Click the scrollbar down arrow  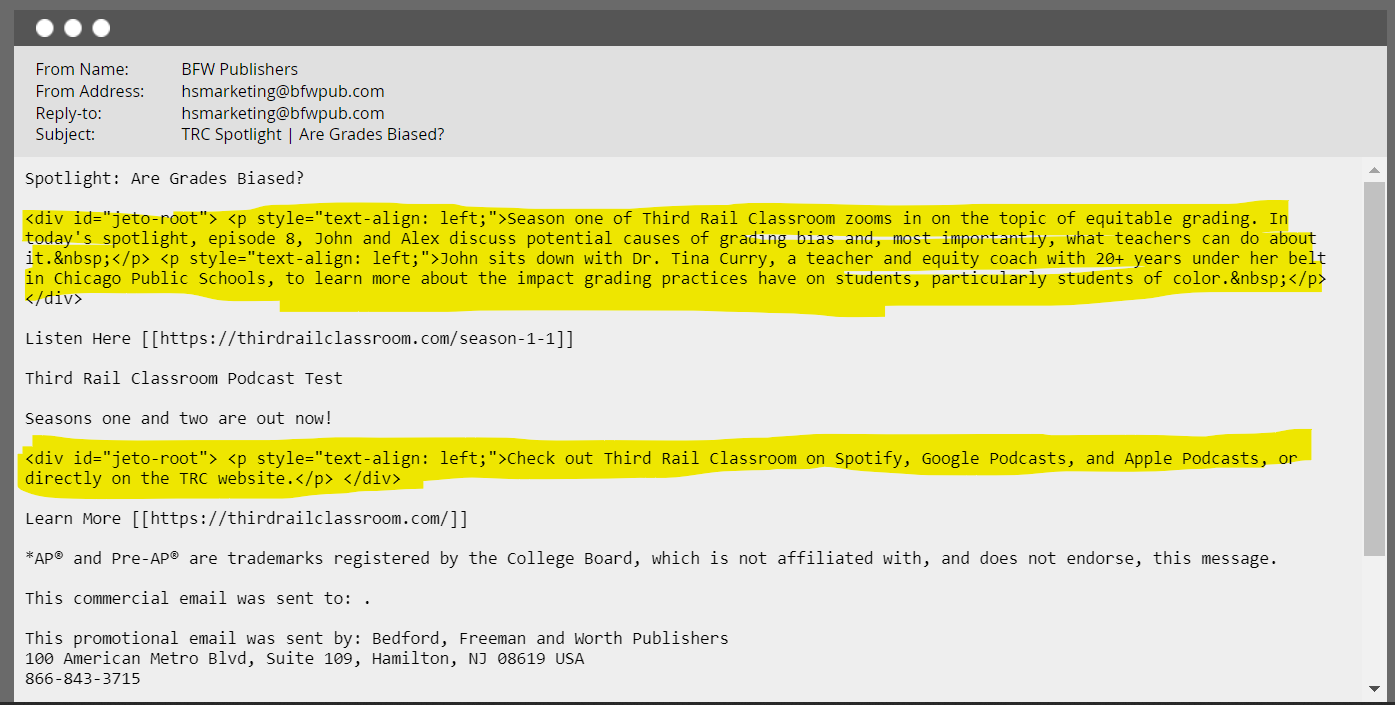[1375, 688]
